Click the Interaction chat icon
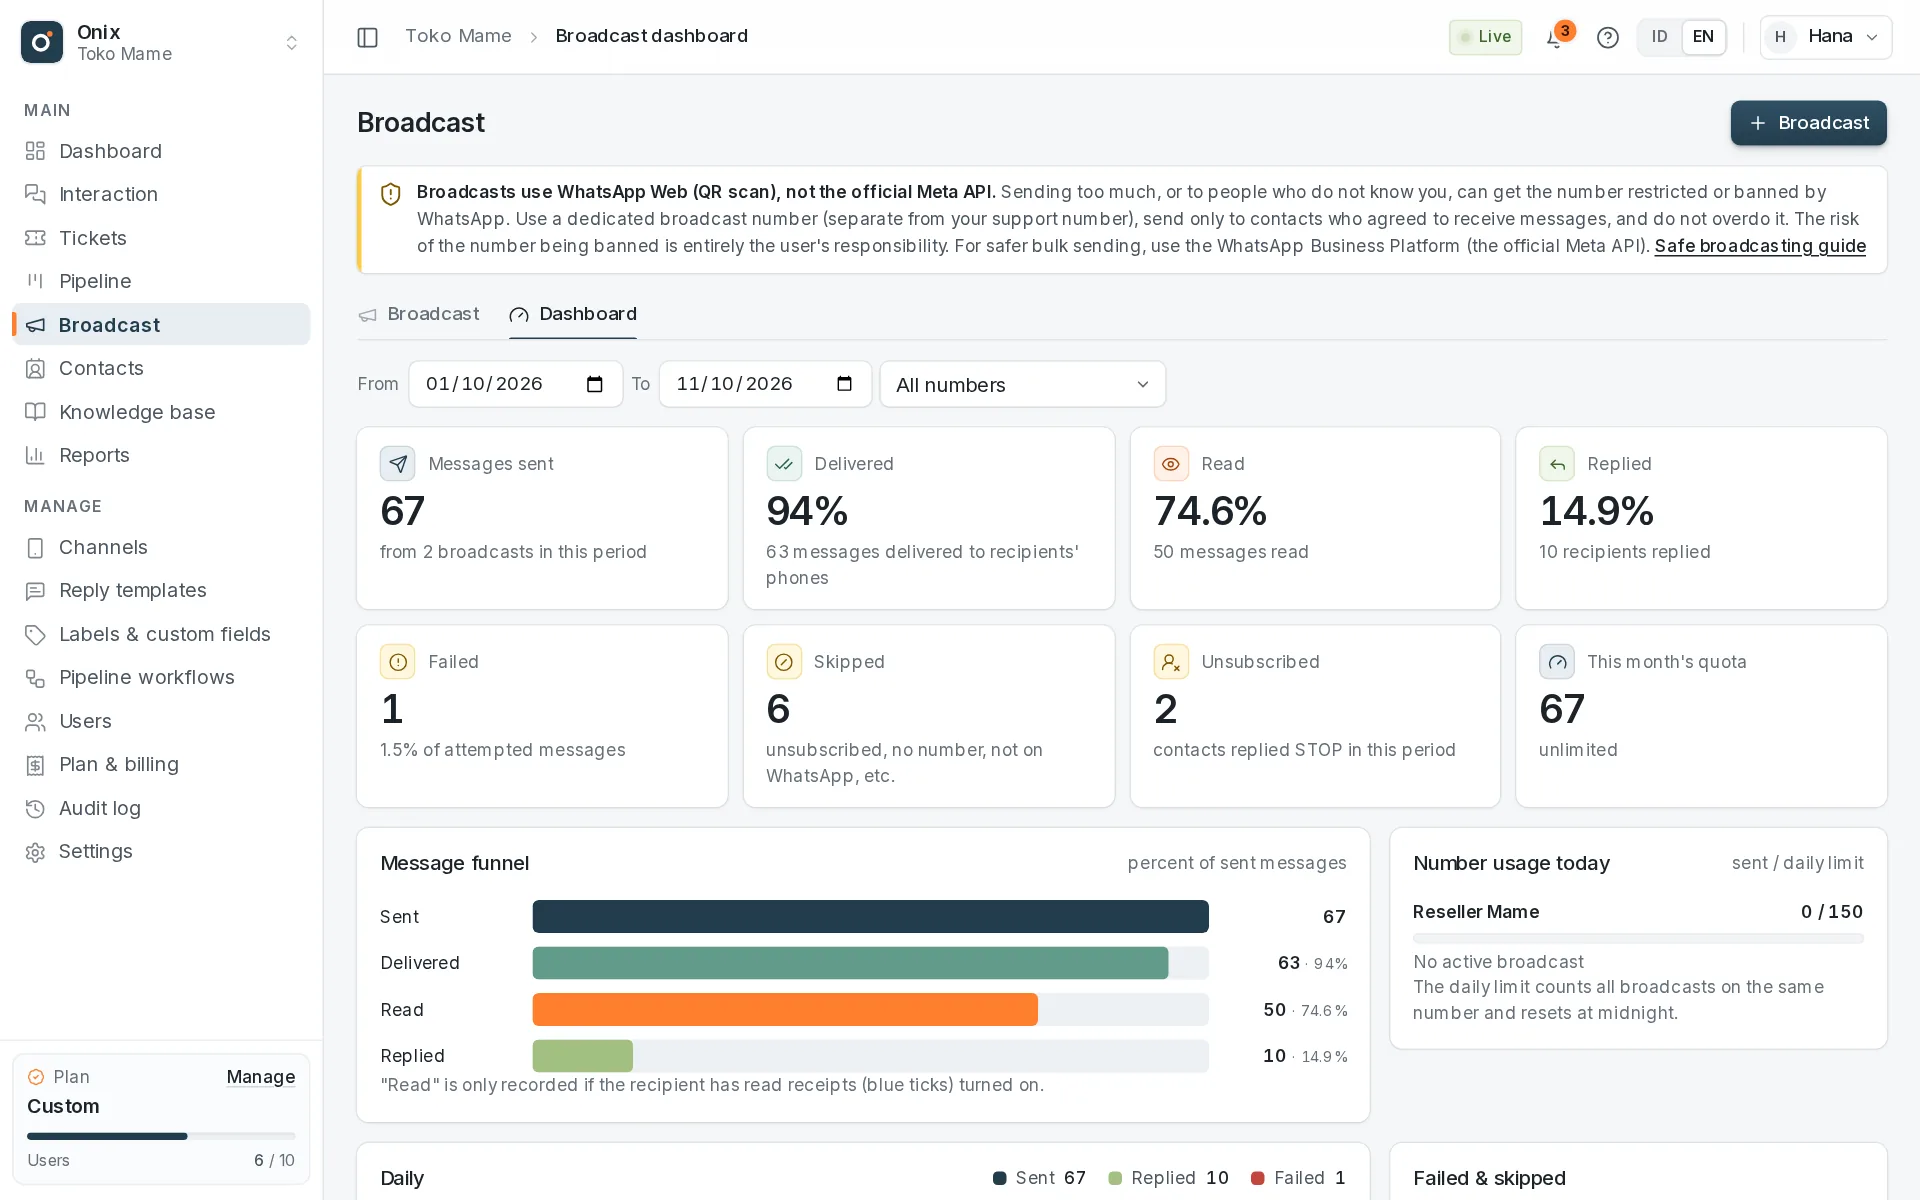The height and width of the screenshot is (1200, 1920). [35, 194]
